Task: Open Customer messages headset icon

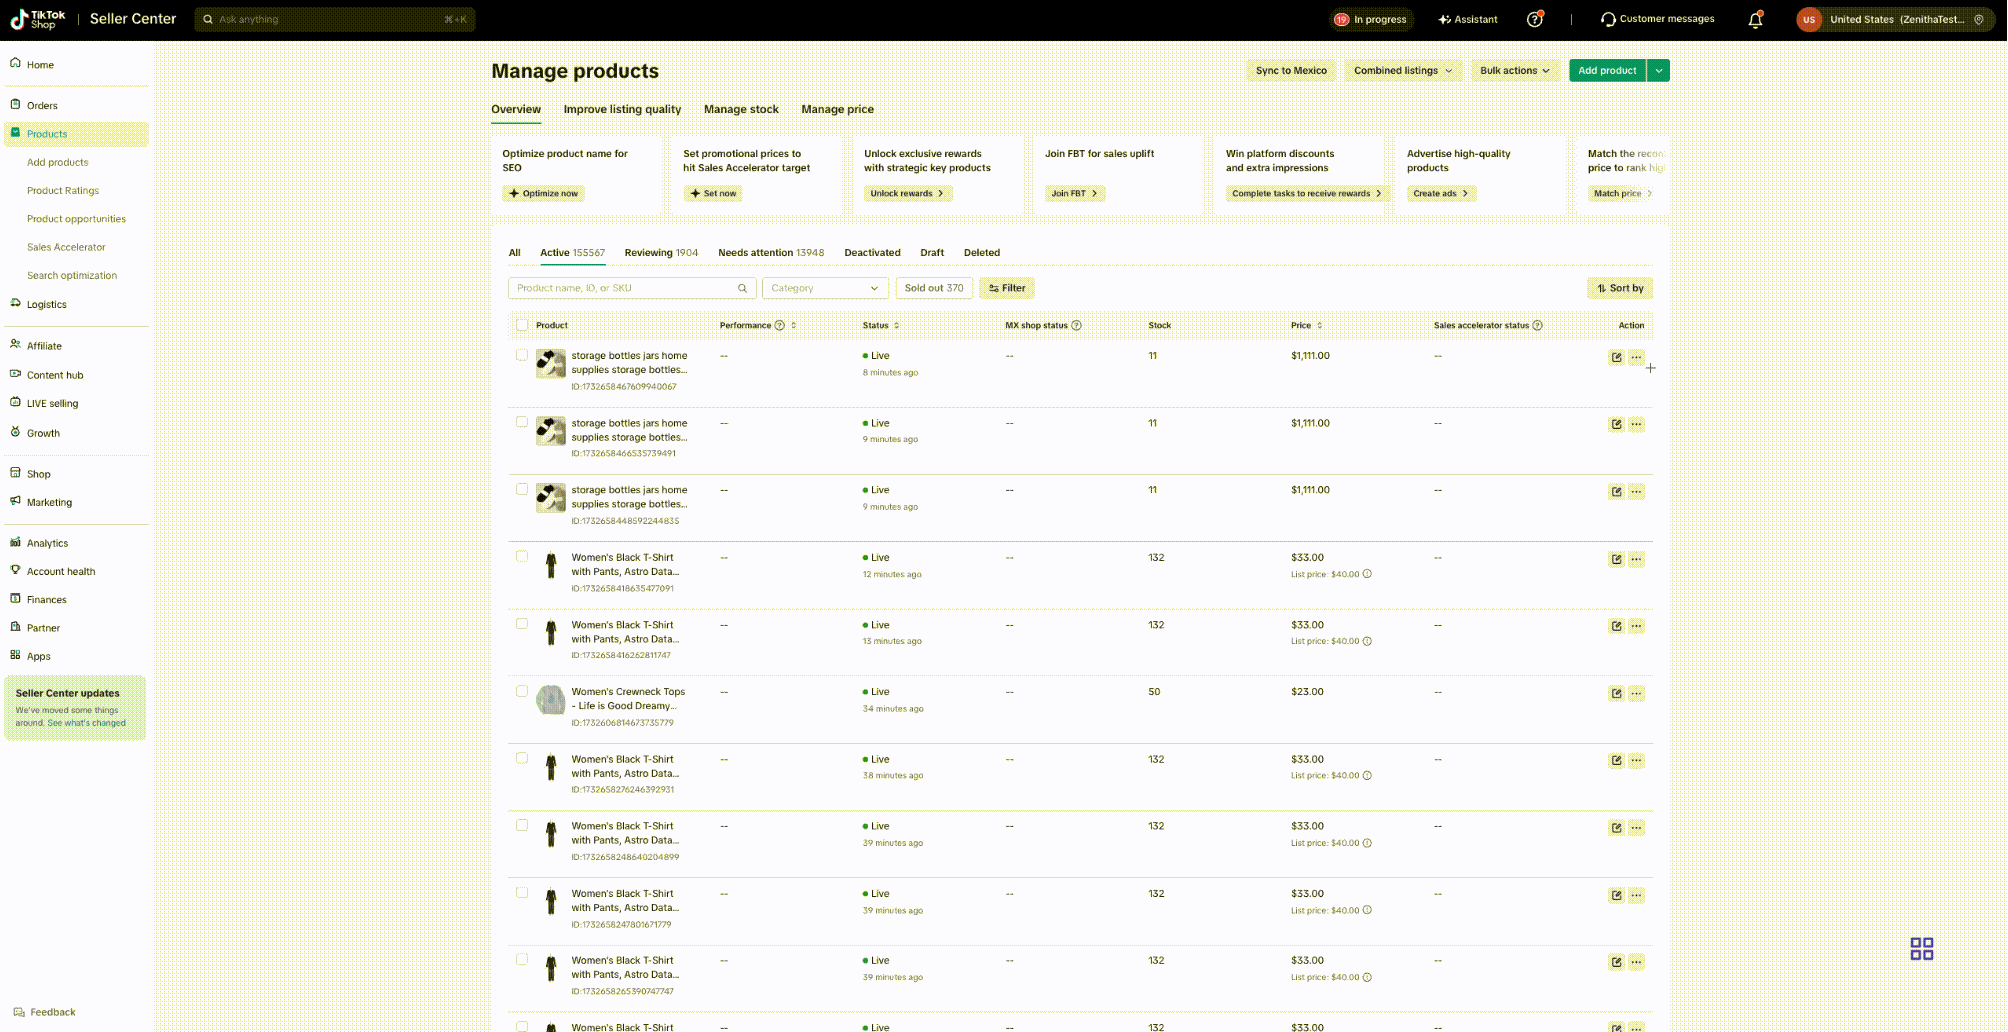Action: click(x=1608, y=19)
